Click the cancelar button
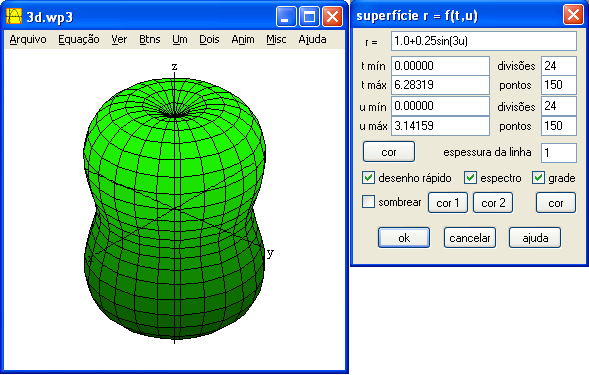The width and height of the screenshot is (589, 375). (x=470, y=237)
